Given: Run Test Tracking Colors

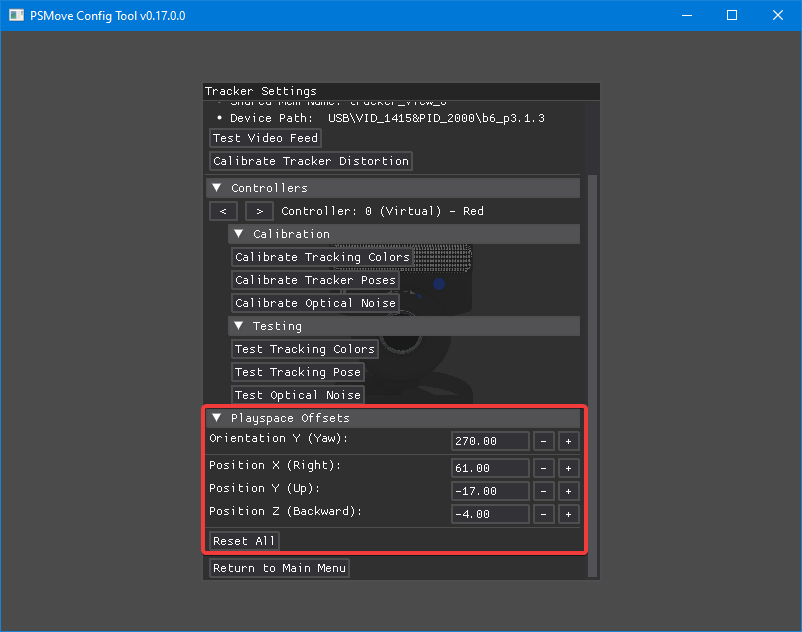Looking at the screenshot, I should (x=305, y=349).
